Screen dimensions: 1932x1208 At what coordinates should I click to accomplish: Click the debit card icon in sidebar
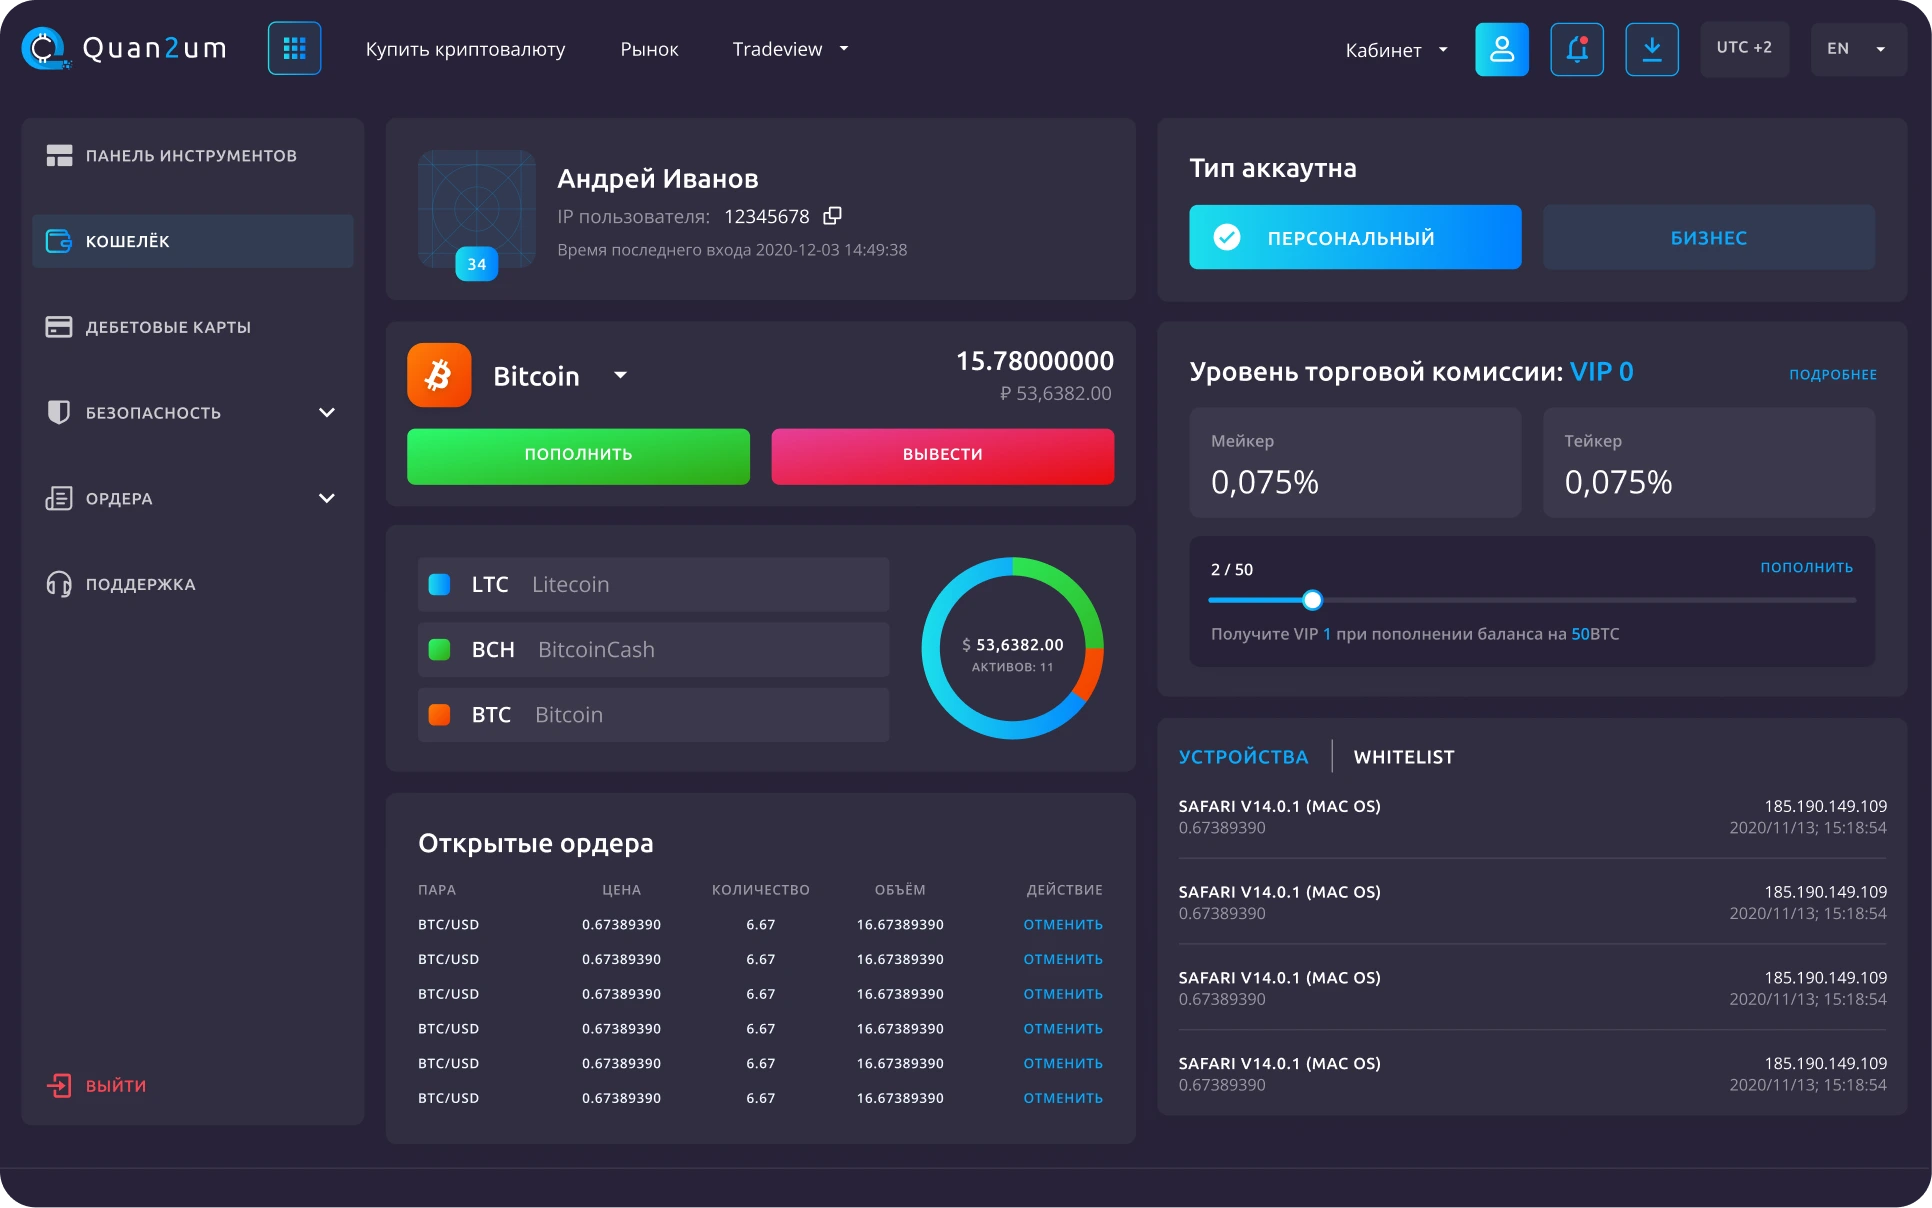pos(59,327)
